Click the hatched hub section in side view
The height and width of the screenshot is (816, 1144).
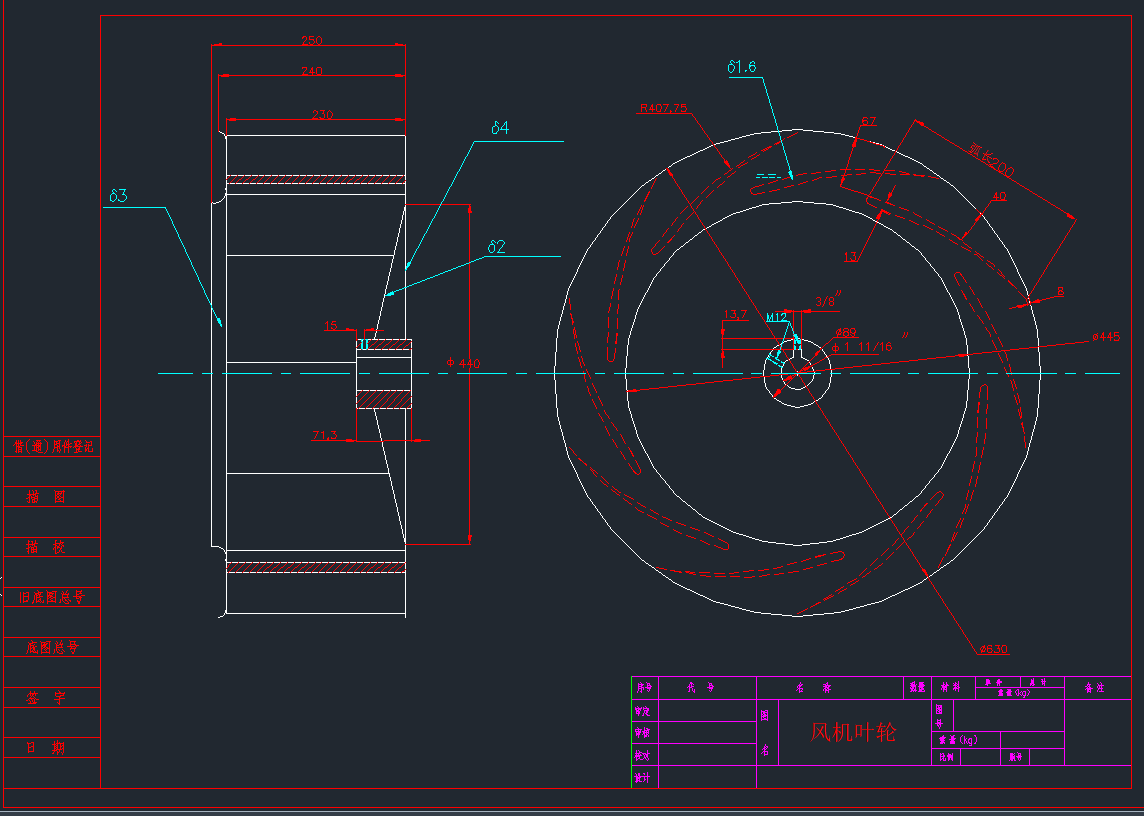tap(385, 398)
